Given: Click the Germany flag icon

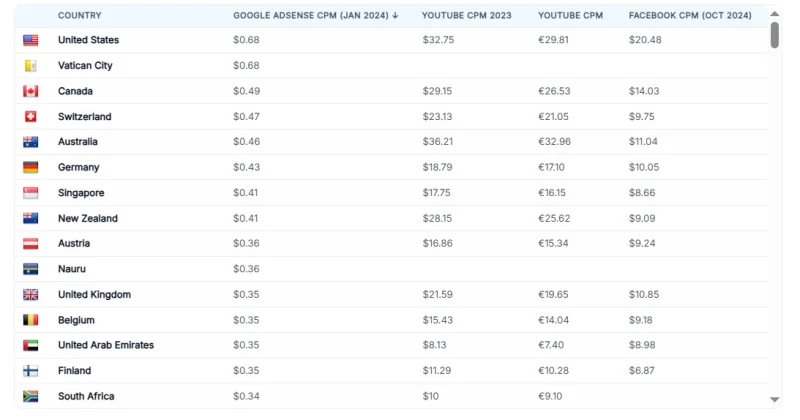Looking at the screenshot, I should tap(31, 167).
